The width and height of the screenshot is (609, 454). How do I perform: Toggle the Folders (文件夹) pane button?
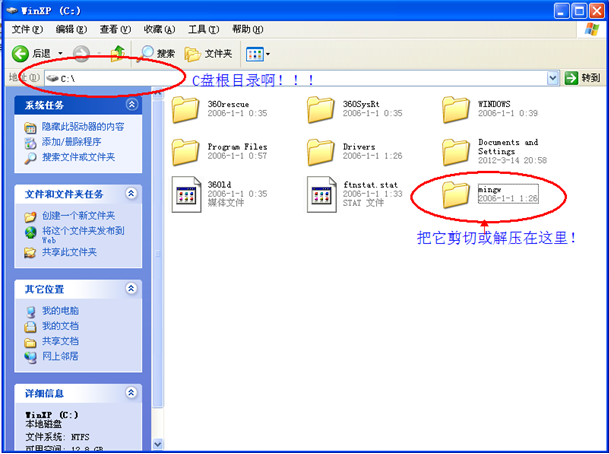point(208,54)
